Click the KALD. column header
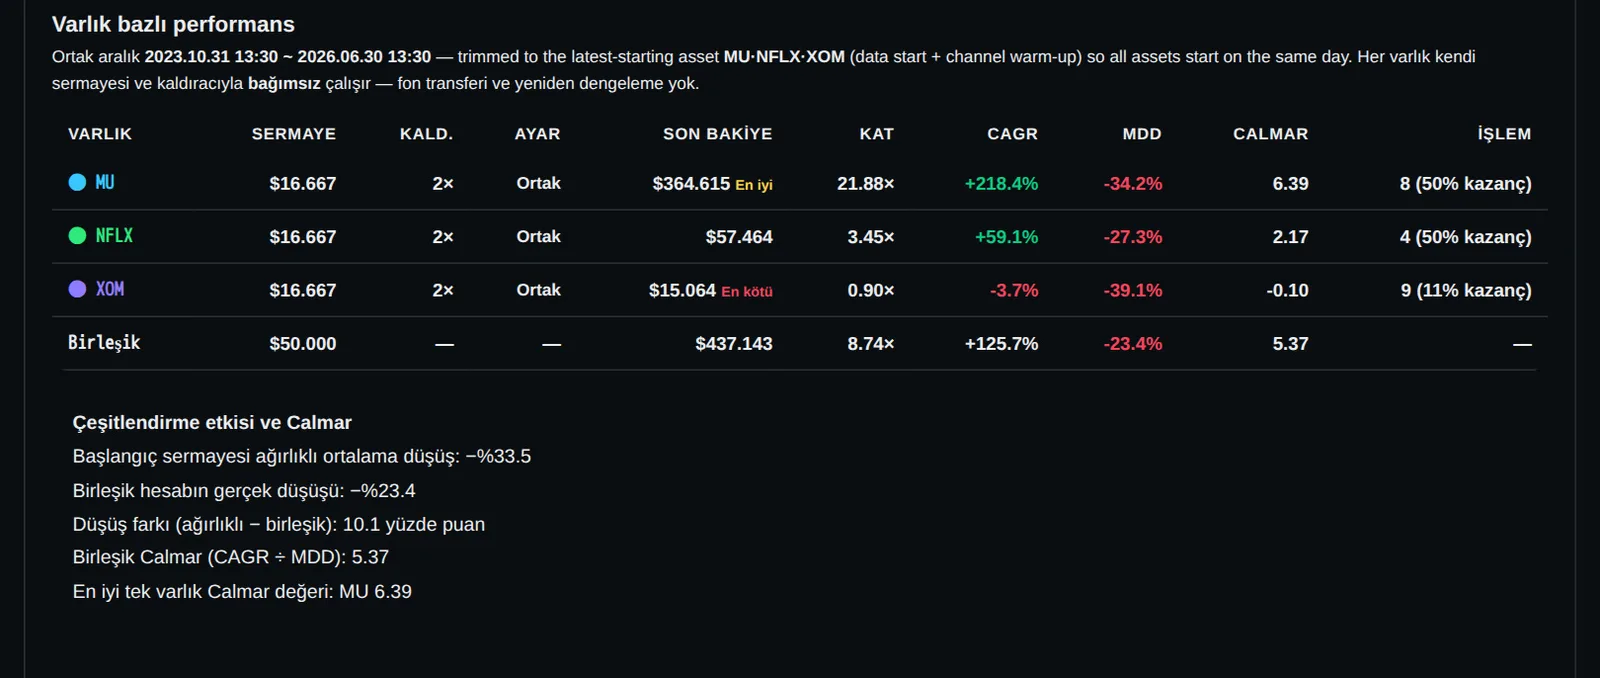Image resolution: width=1600 pixels, height=678 pixels. [427, 134]
